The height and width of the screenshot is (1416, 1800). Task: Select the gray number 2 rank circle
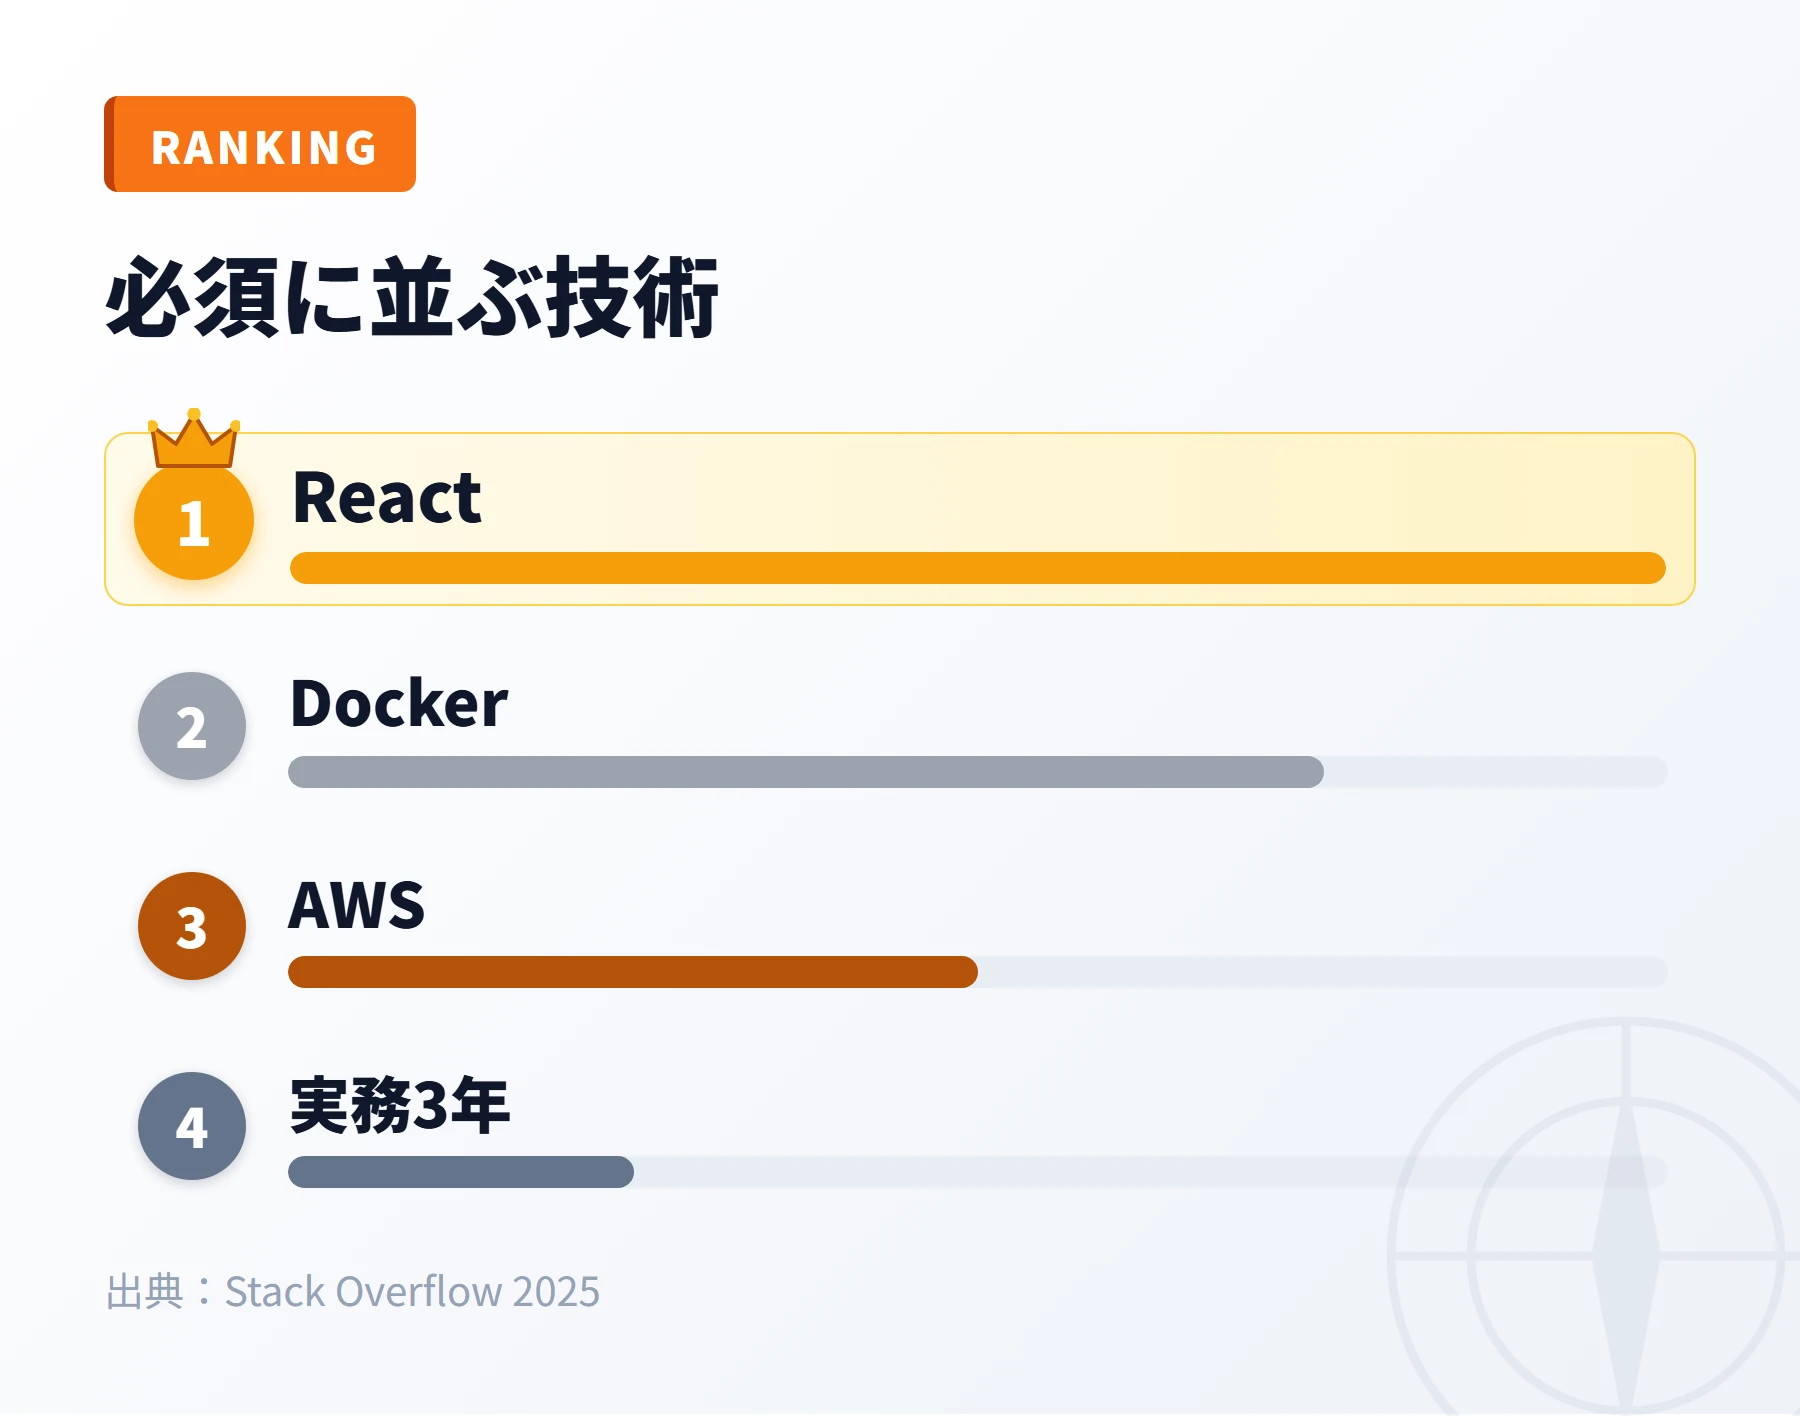point(192,726)
